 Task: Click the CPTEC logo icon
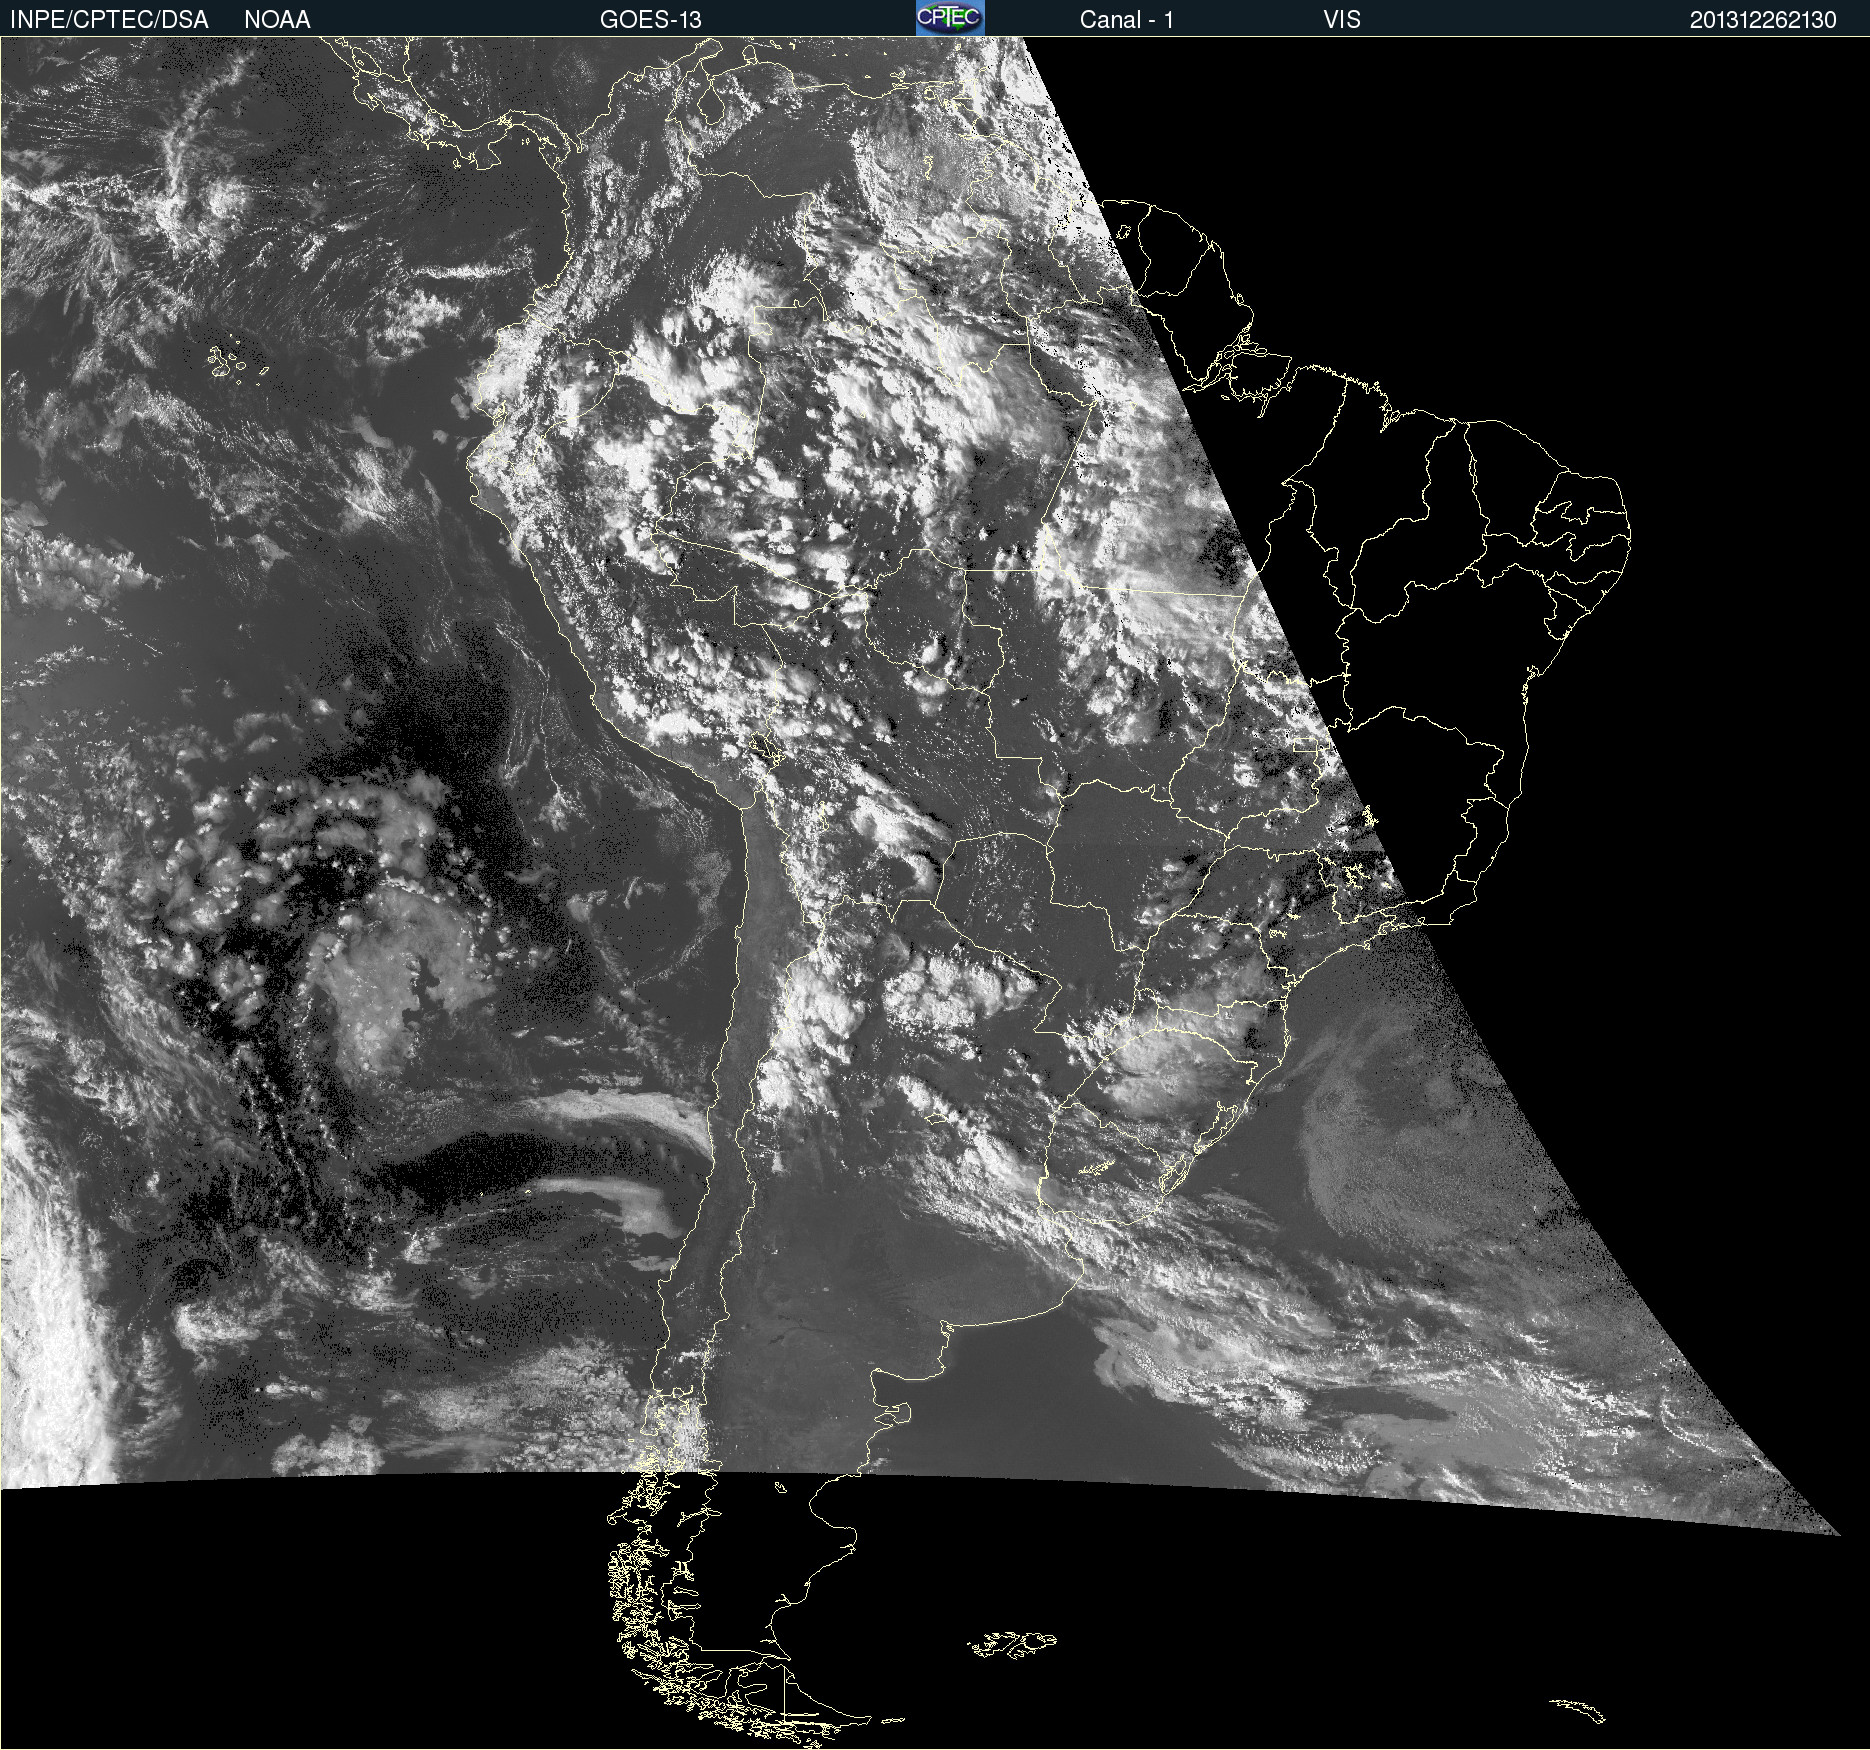pos(950,18)
